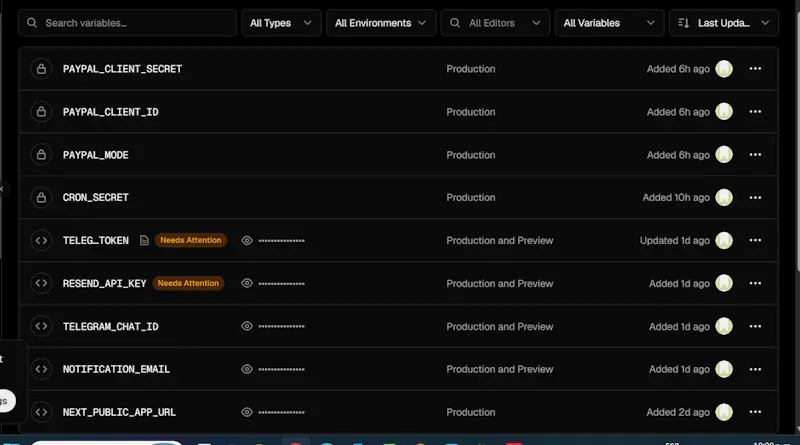Select the TELEG_TOKEN variable name
The height and width of the screenshot is (445, 800).
(95, 240)
